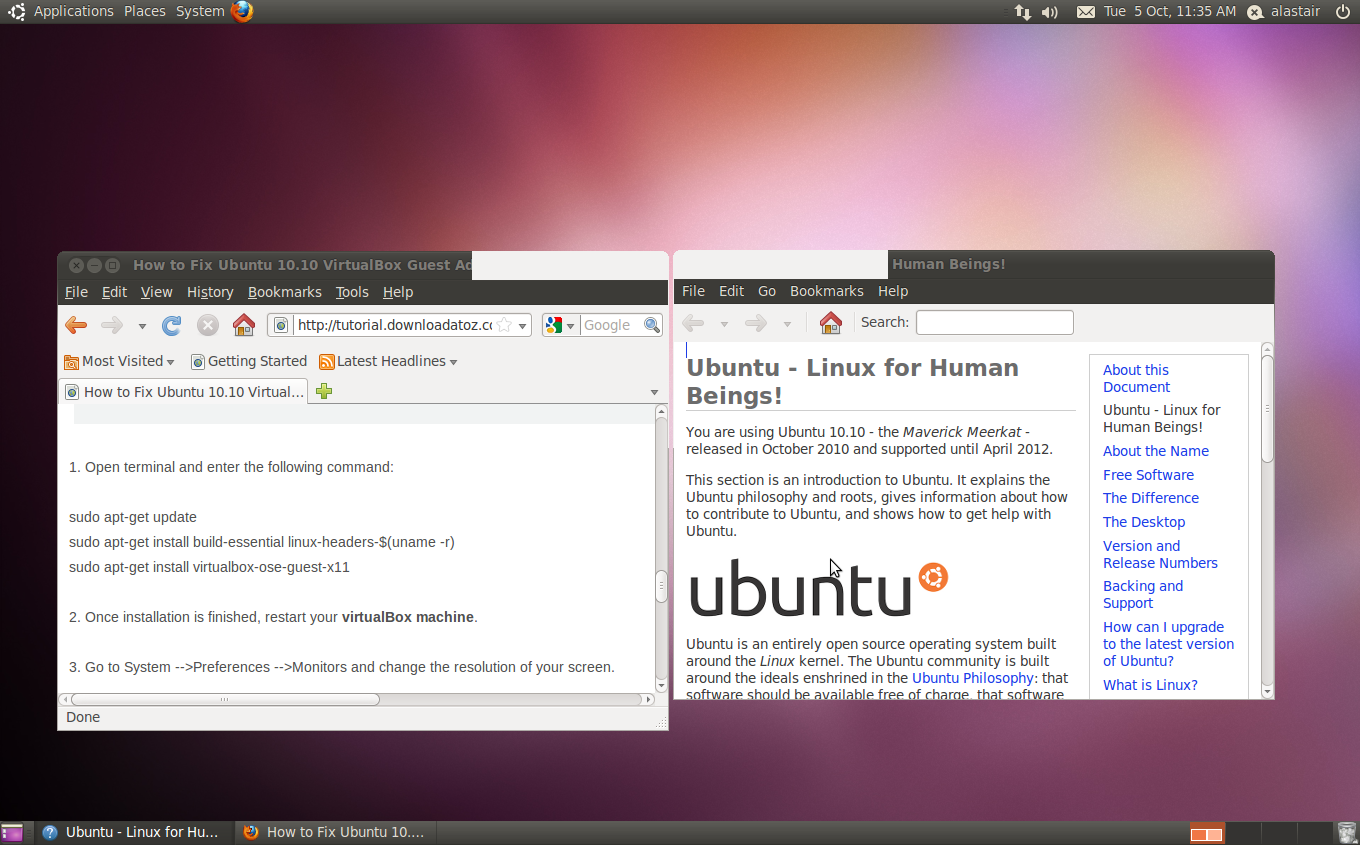1360x845 pixels.
Task: Launch Firefox from the top panel icon
Action: point(242,11)
